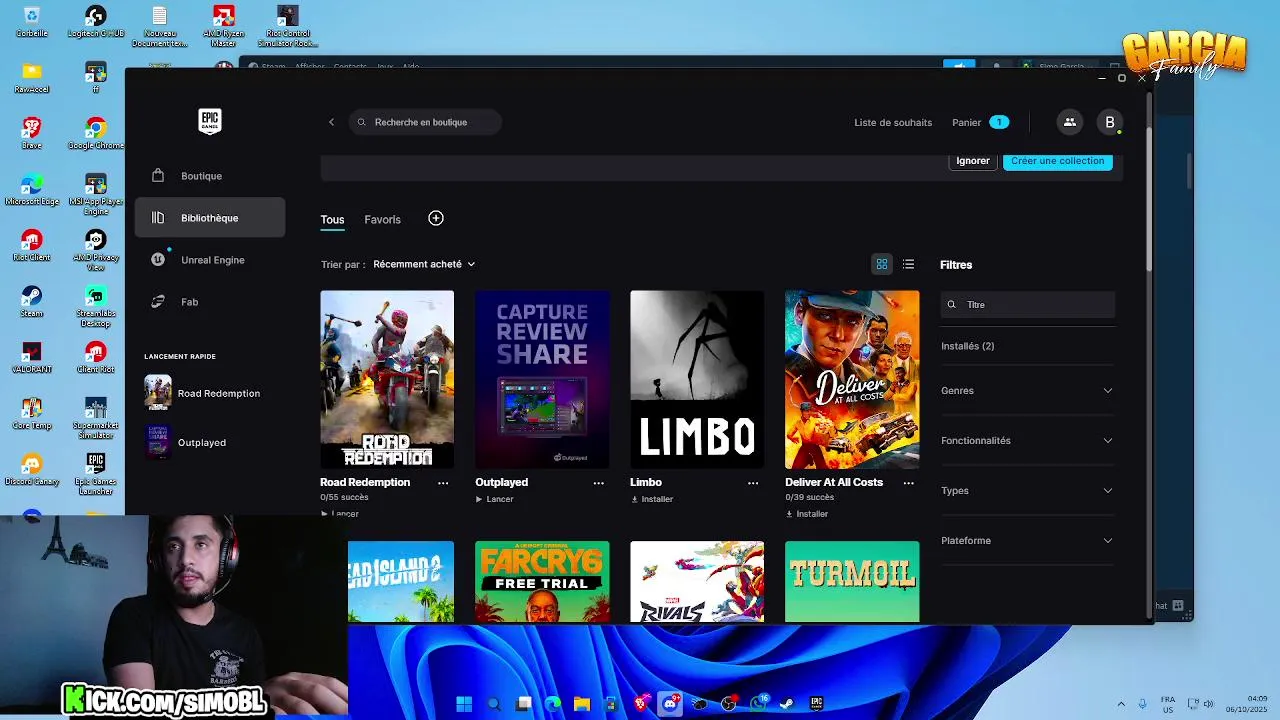Image resolution: width=1280 pixels, height=720 pixels.
Task: Go back using the arrow beside search
Action: 332,122
